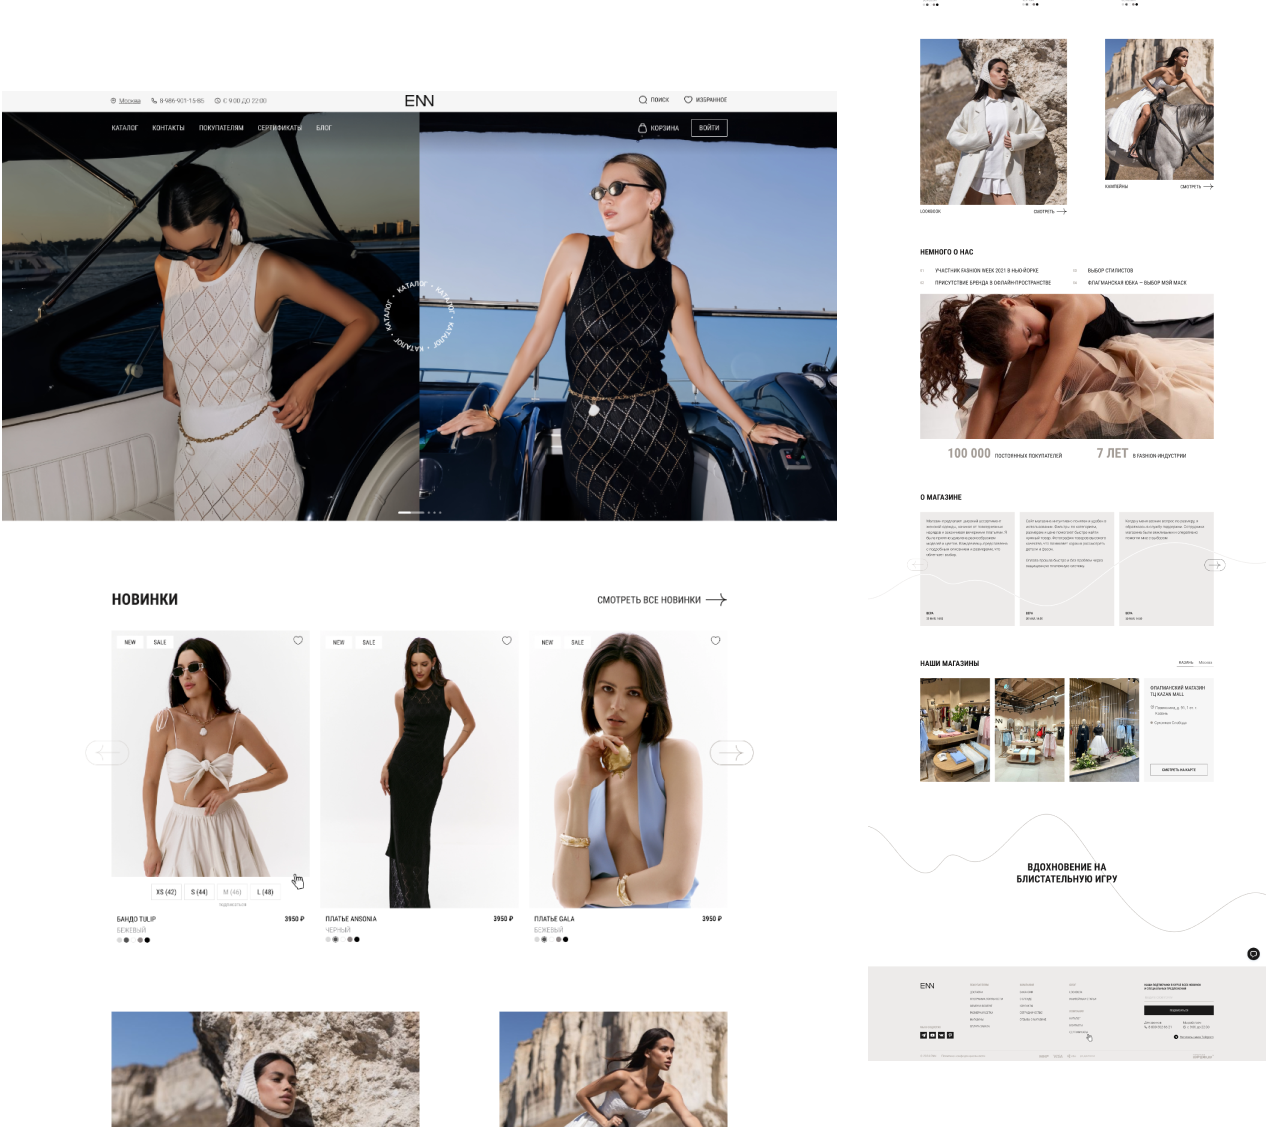Select size XS (42) for Бандо Tulip
The height and width of the screenshot is (1127, 1266).
coord(166,892)
